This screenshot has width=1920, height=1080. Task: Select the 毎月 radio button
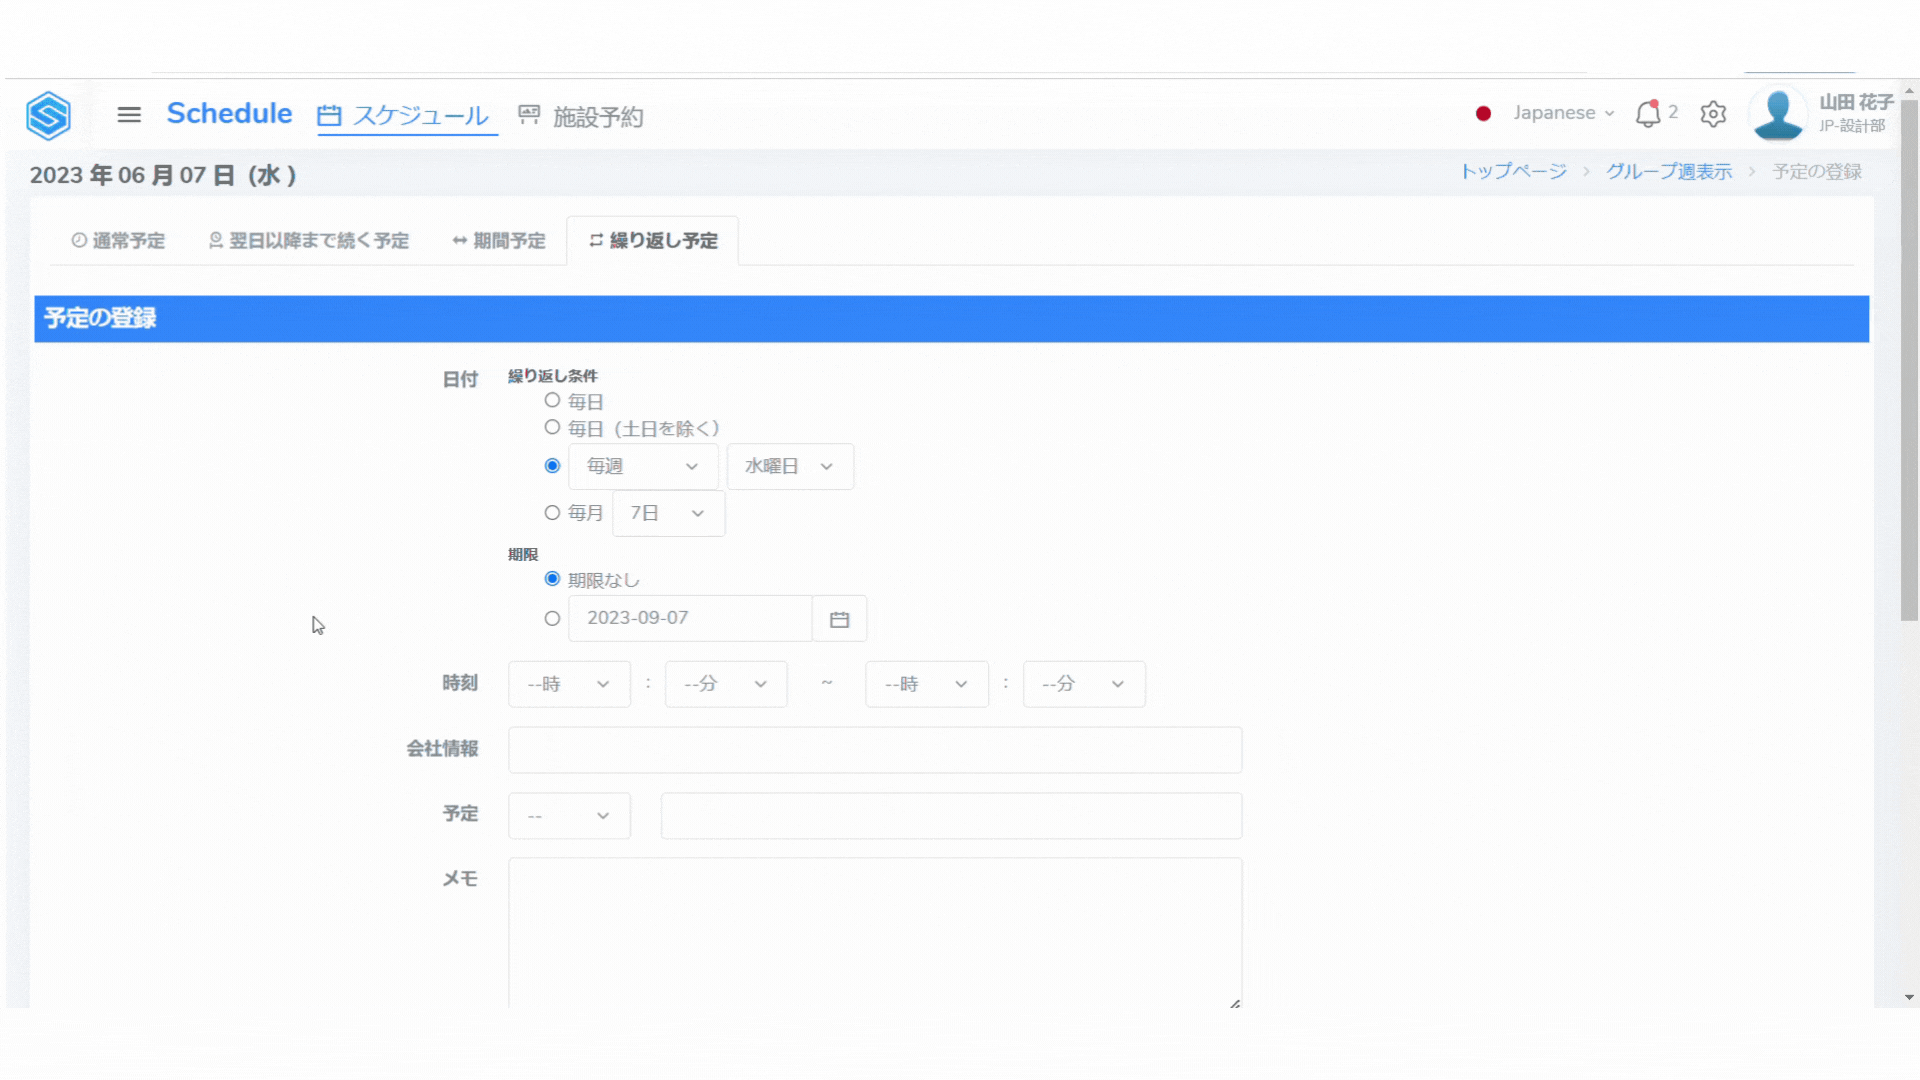(x=552, y=513)
